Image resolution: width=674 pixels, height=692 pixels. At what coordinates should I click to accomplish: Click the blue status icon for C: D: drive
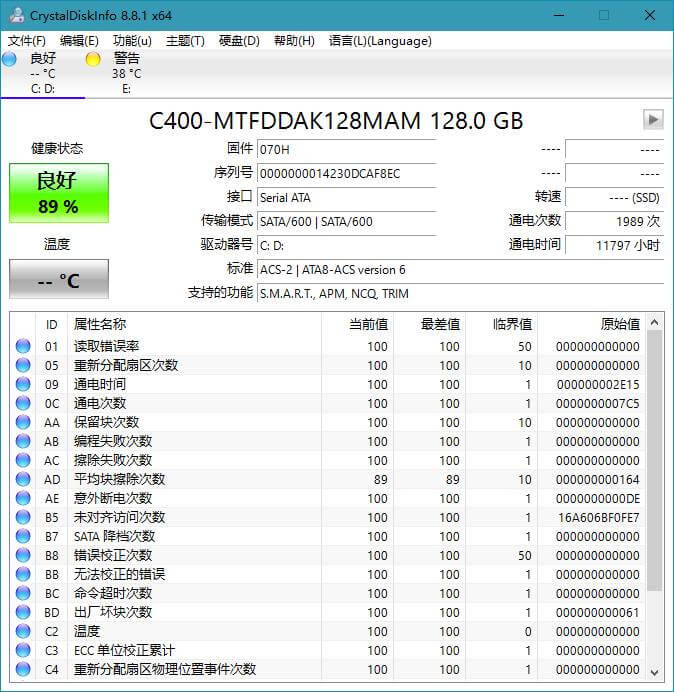(x=10, y=59)
